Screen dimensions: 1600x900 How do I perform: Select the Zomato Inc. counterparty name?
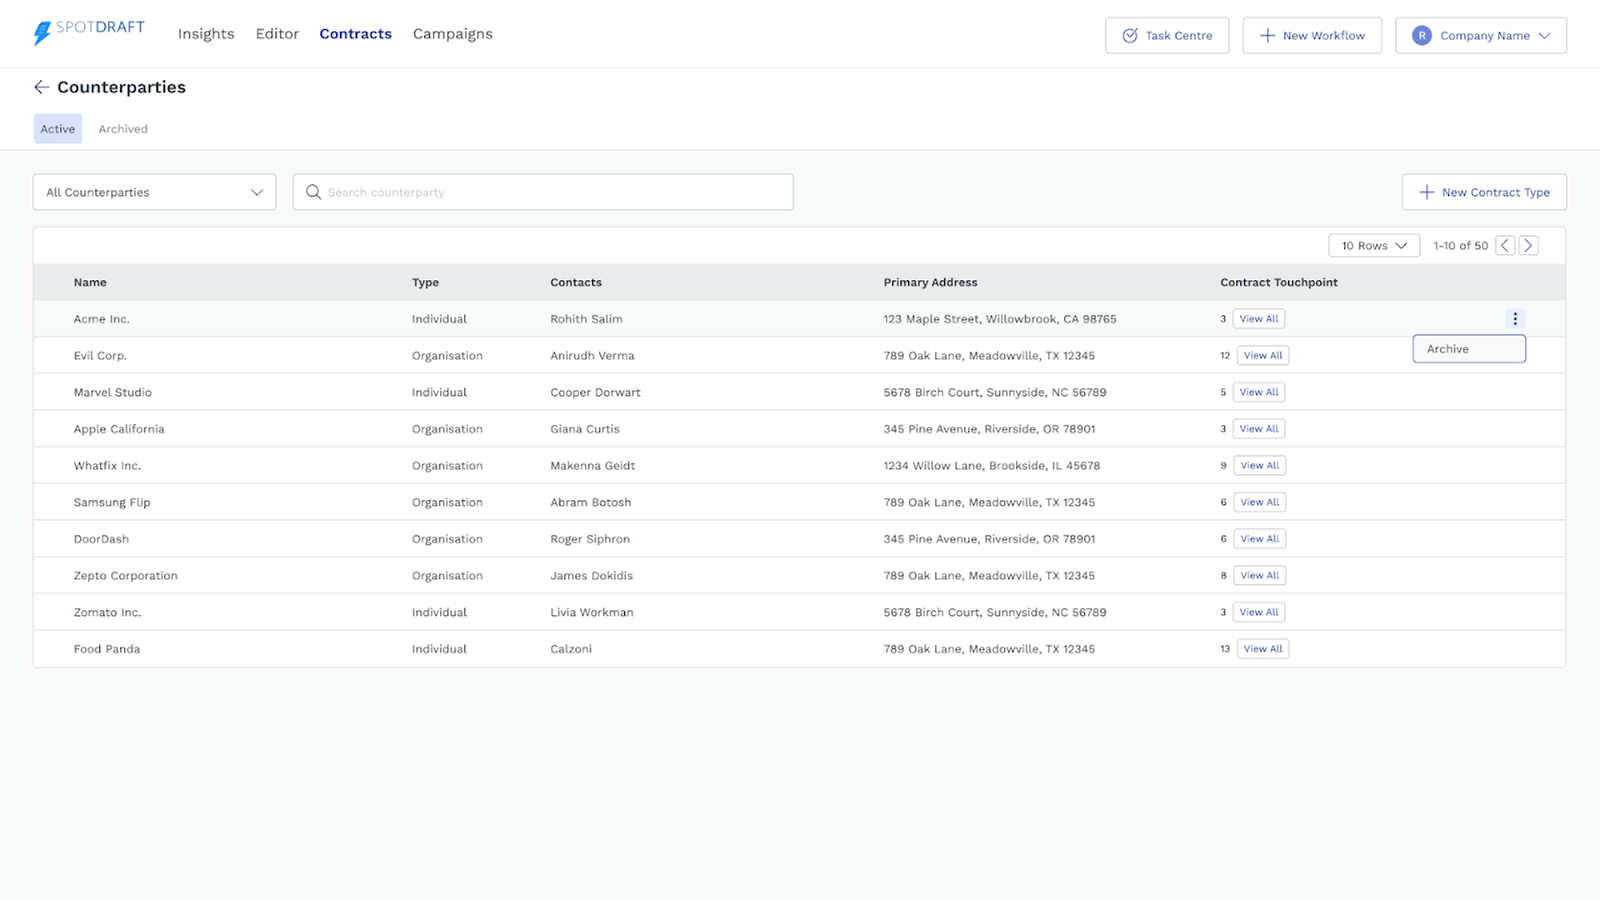coord(107,612)
